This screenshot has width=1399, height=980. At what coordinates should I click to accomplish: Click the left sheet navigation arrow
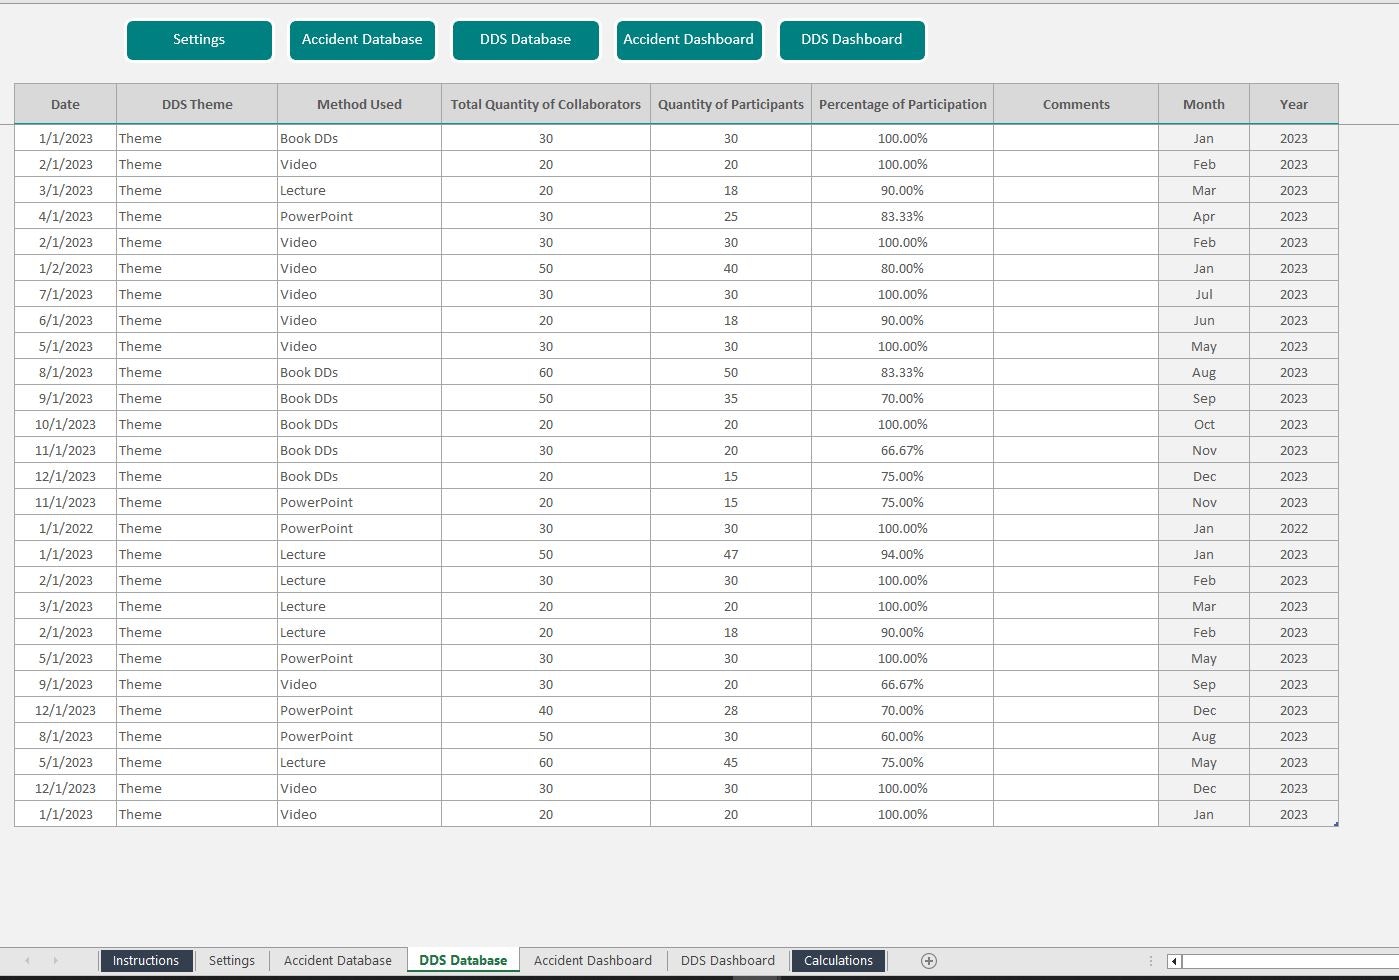(25, 960)
